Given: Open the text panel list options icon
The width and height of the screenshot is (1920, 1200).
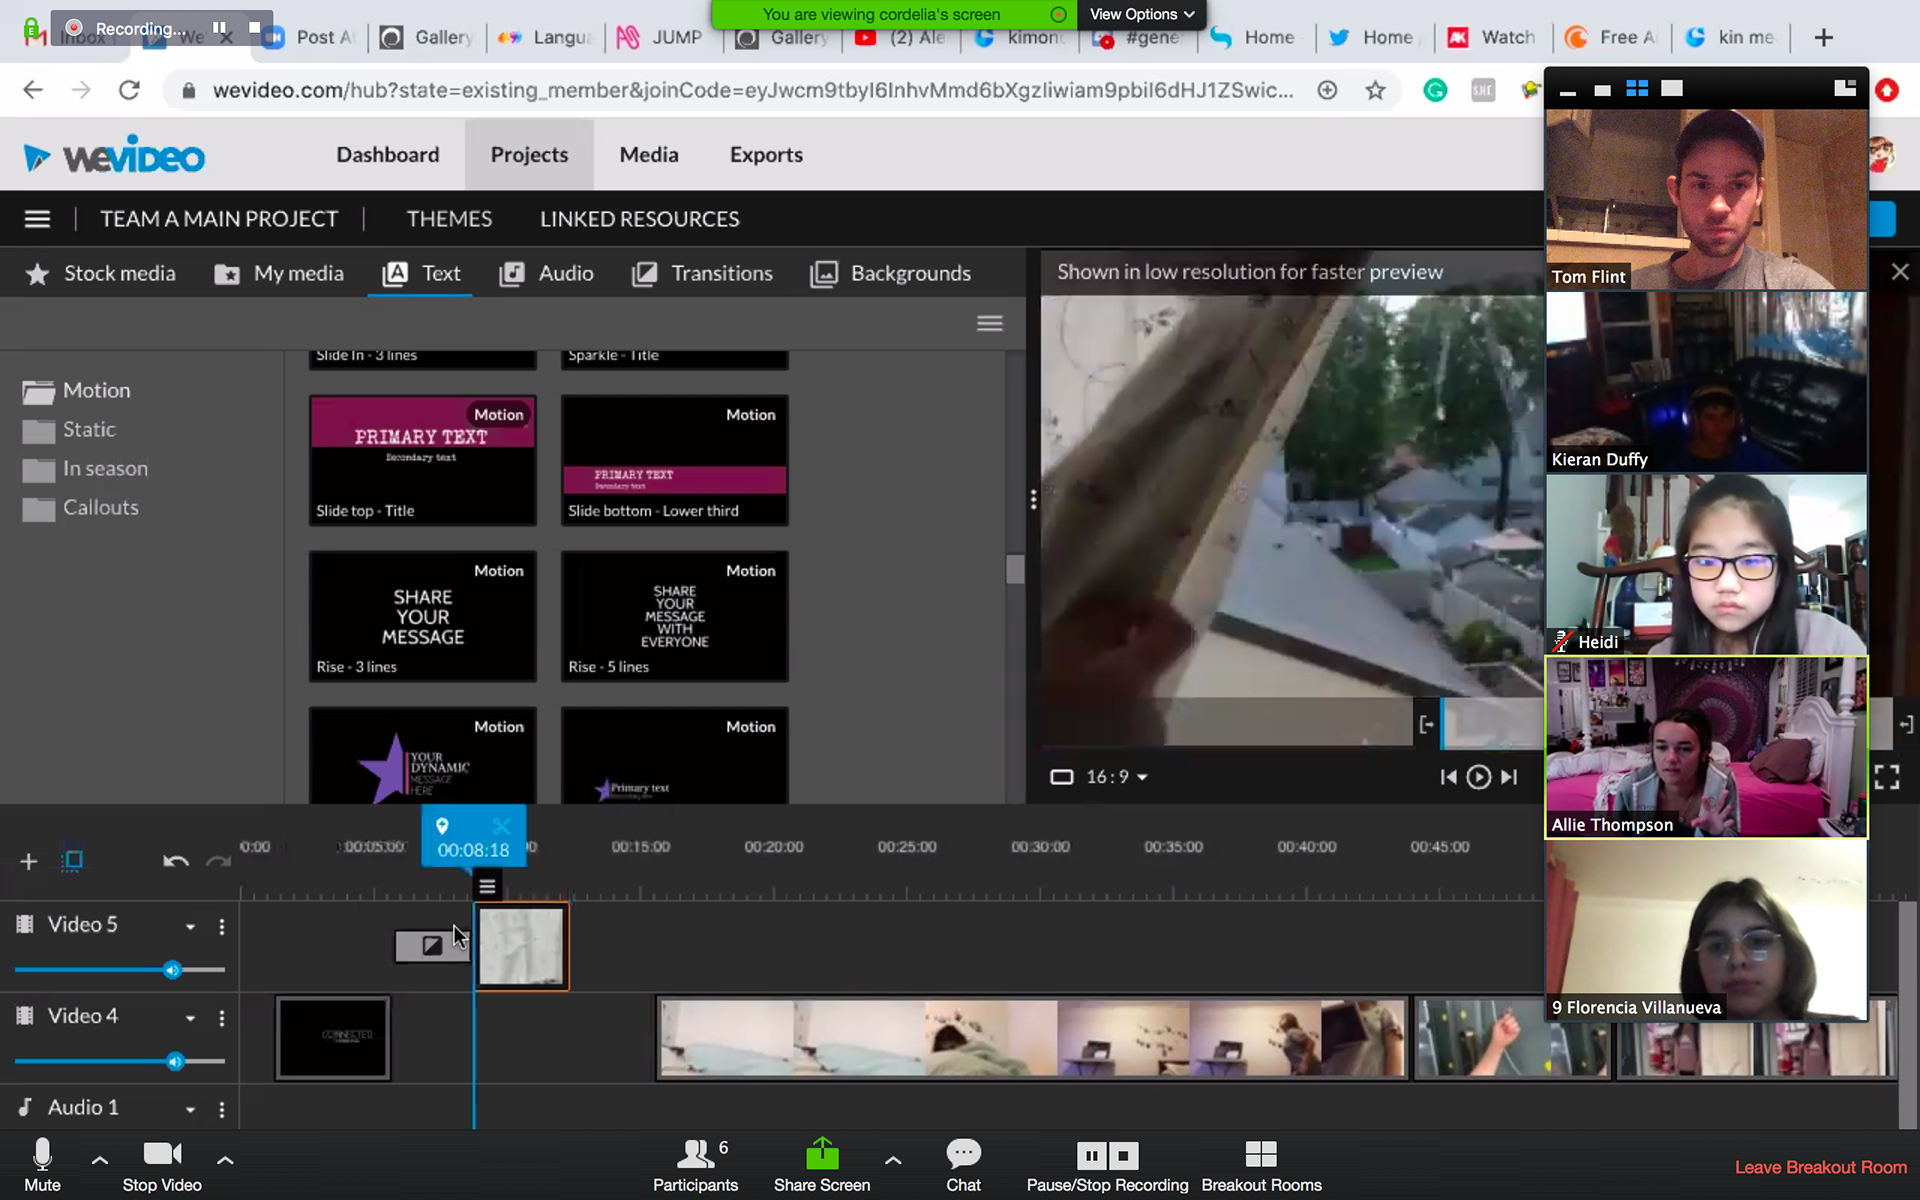Looking at the screenshot, I should click(x=989, y=323).
